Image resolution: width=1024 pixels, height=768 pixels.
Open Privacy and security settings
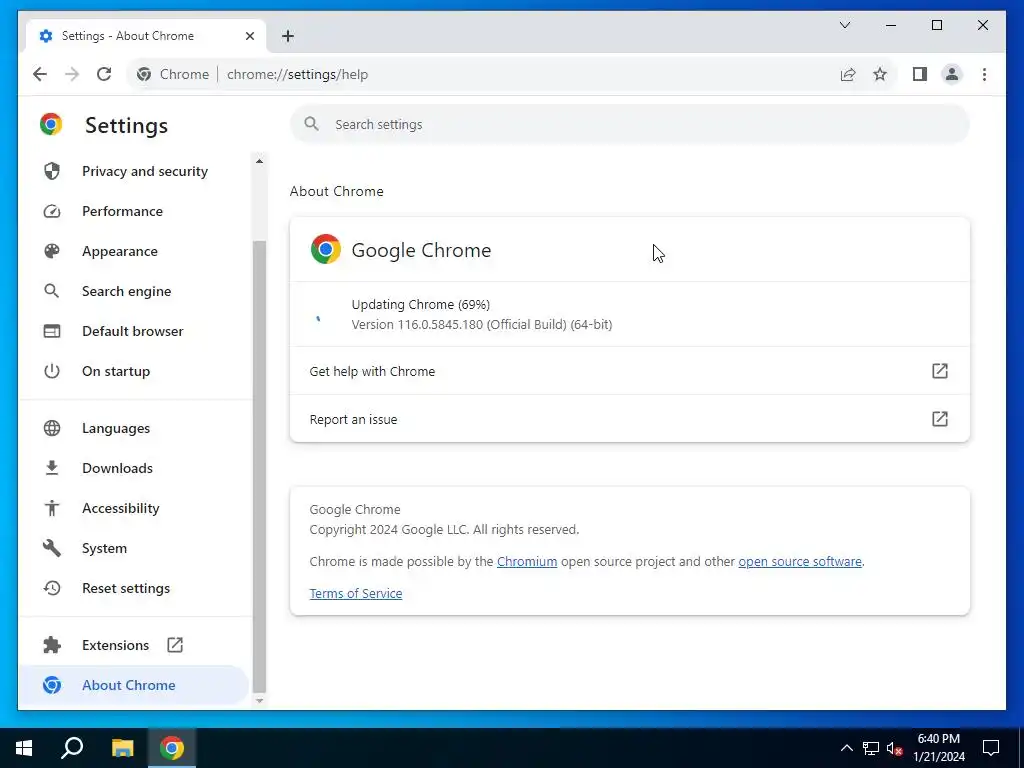click(x=135, y=171)
